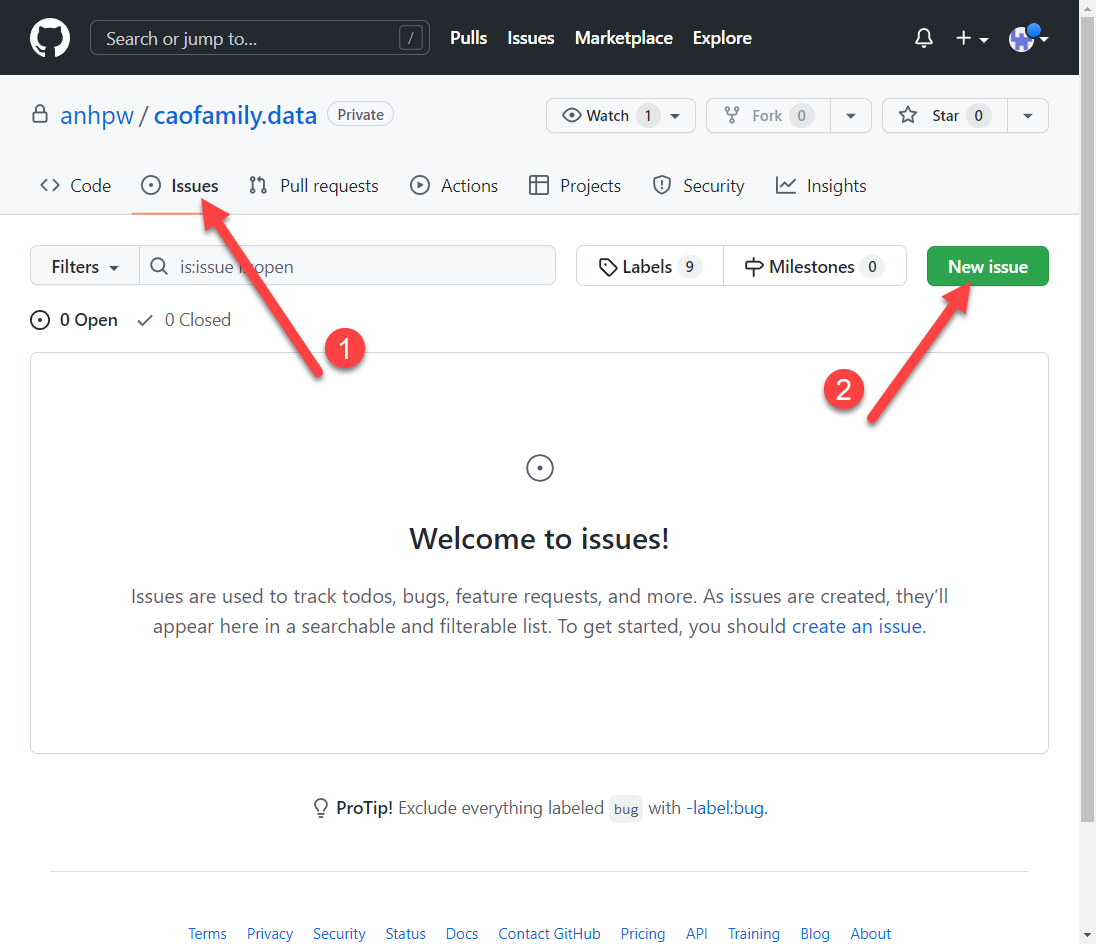Viewport: 1096px width, 944px height.
Task: Open the Actions tab
Action: [454, 186]
